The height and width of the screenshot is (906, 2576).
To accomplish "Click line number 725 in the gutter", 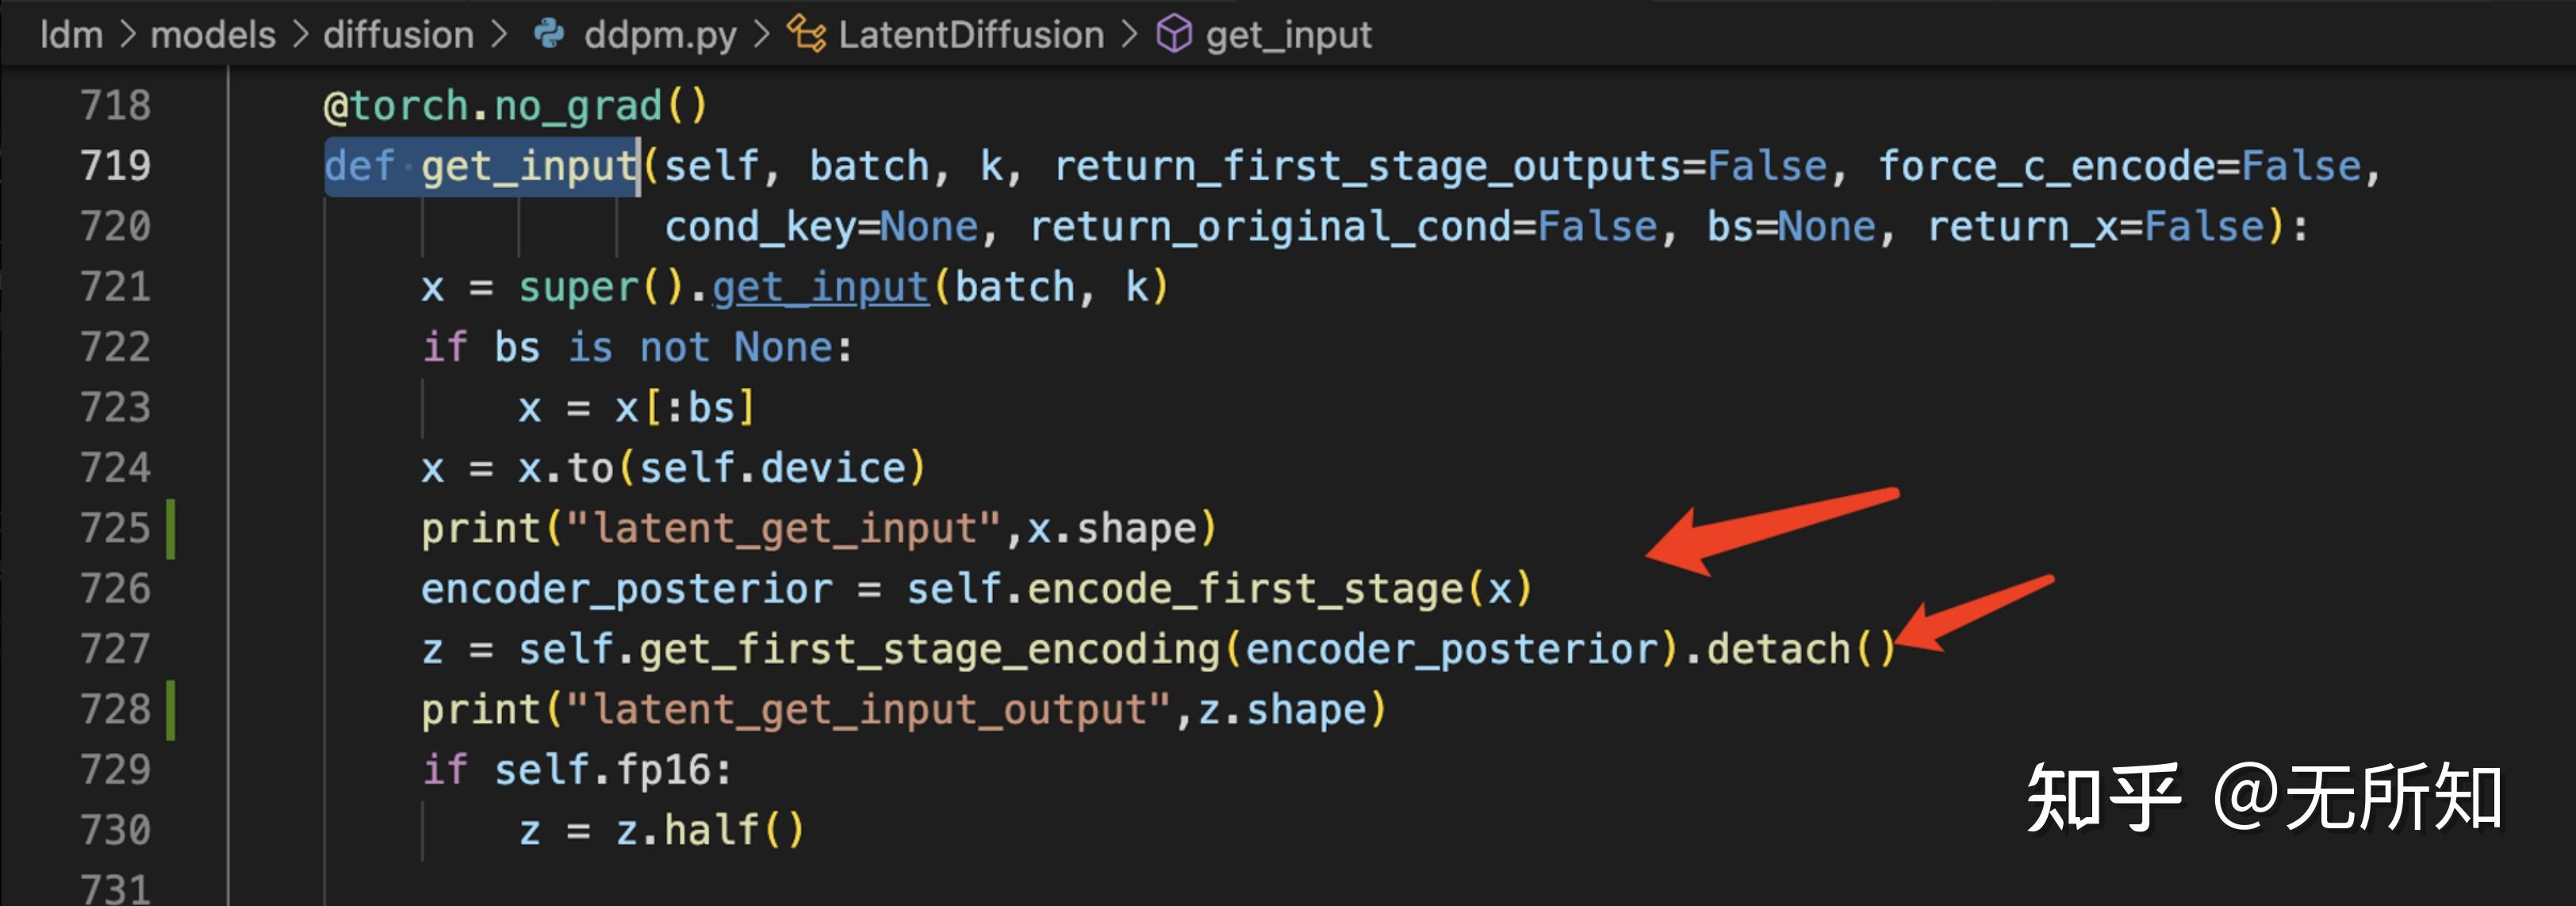I will [x=115, y=528].
